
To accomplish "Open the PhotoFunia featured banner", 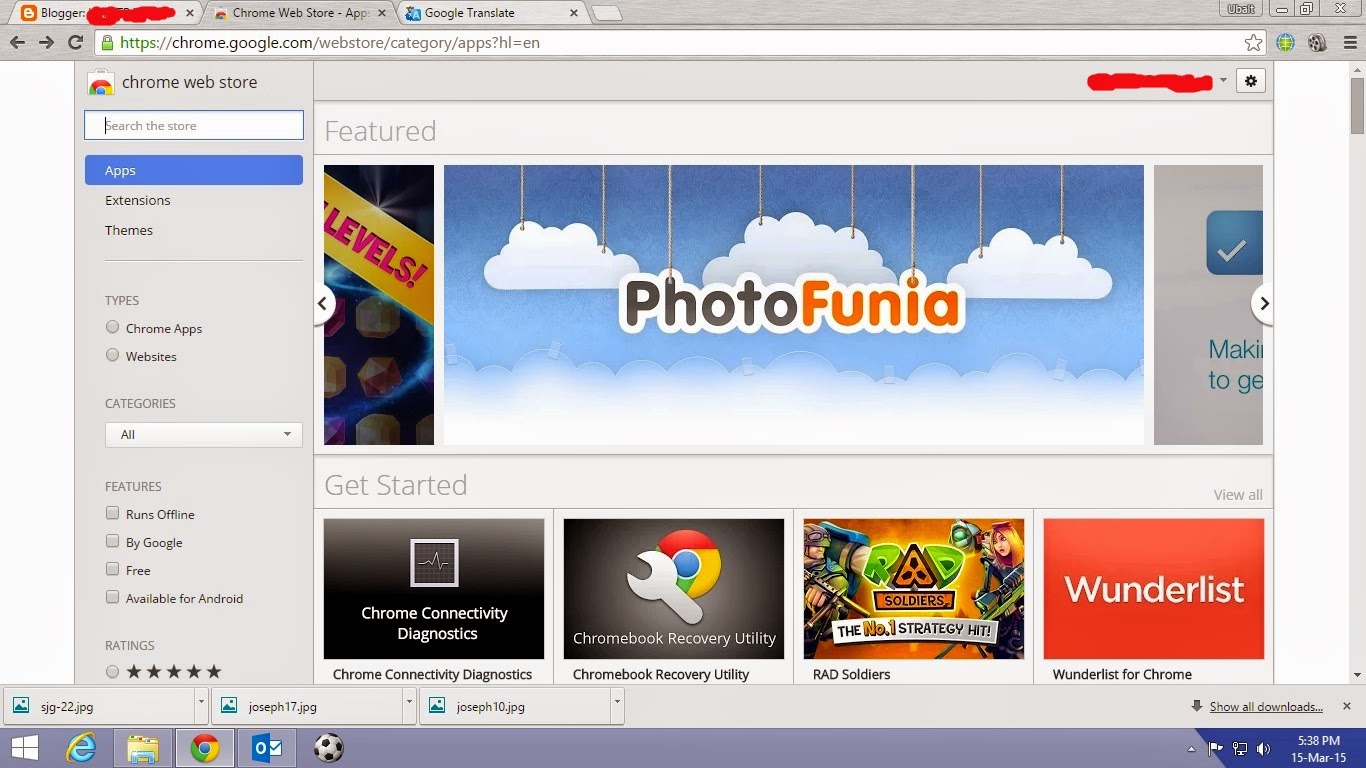I will 793,304.
